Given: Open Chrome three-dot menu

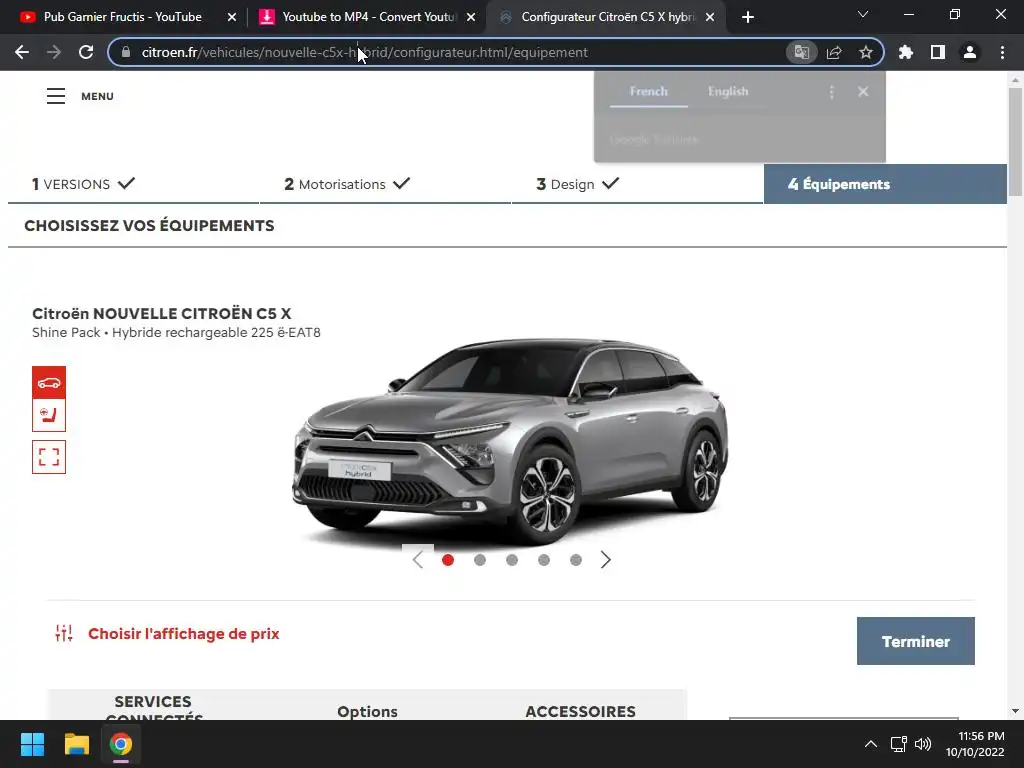Looking at the screenshot, I should (x=1002, y=52).
